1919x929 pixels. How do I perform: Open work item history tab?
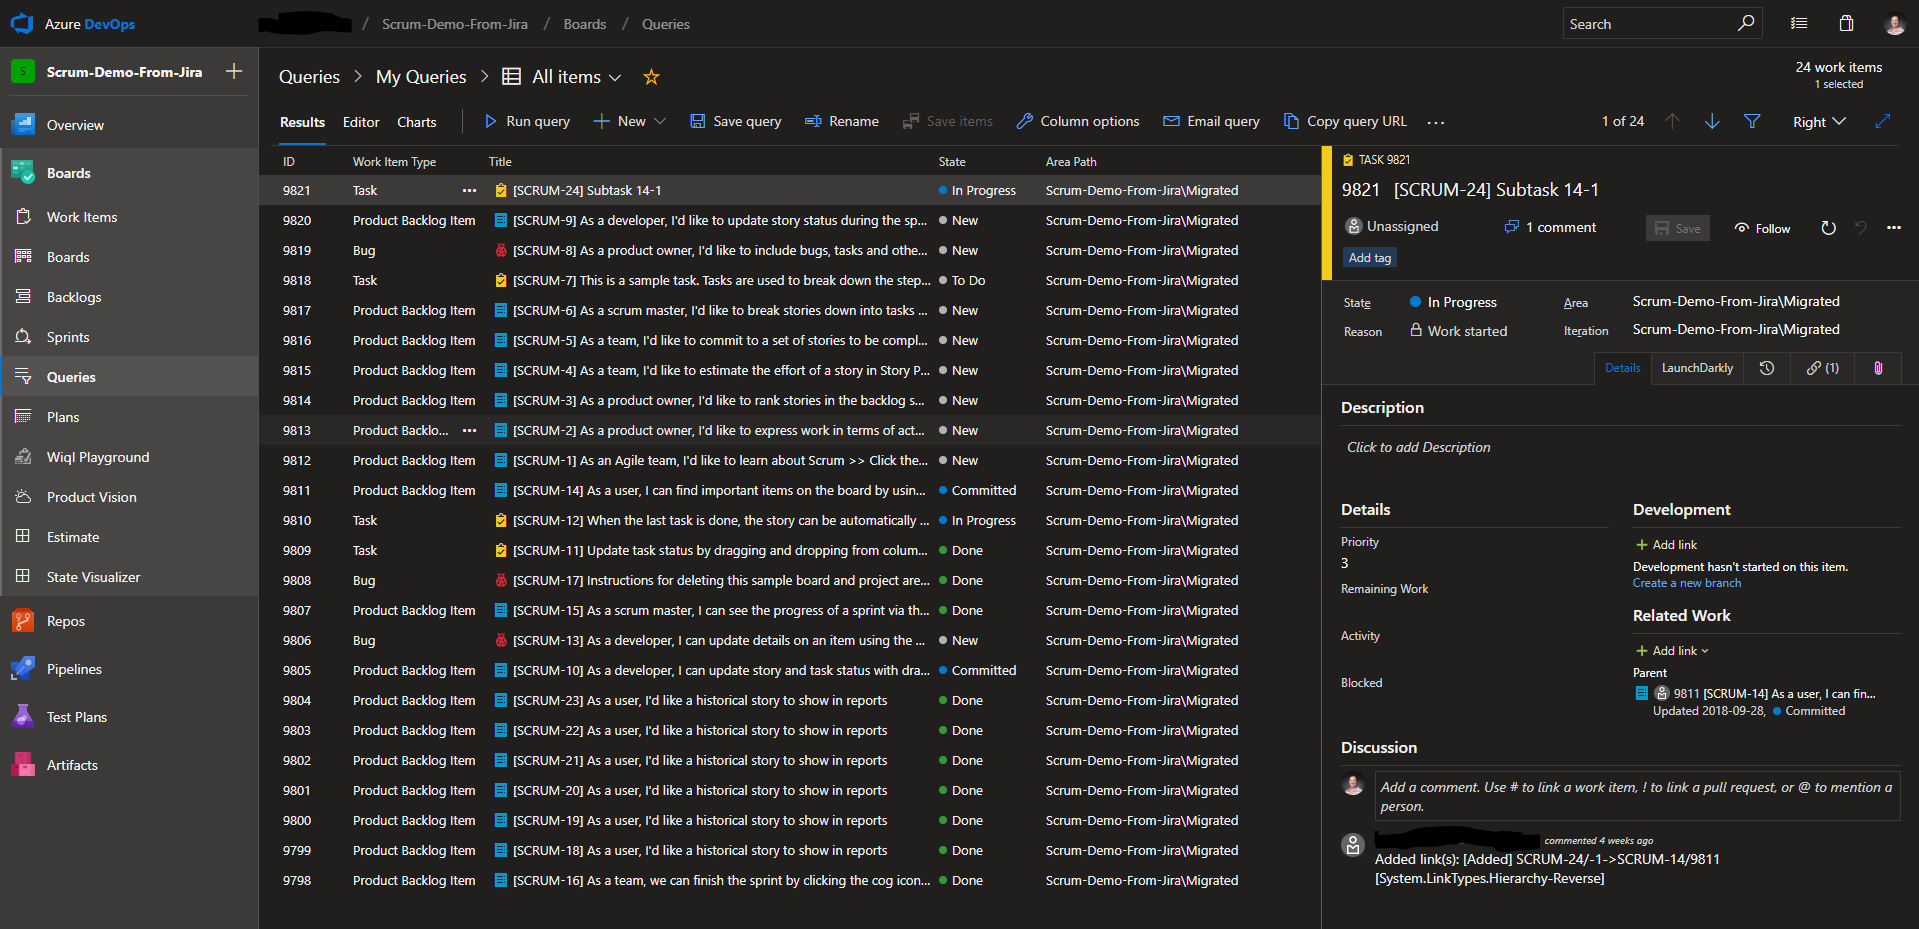(1767, 368)
